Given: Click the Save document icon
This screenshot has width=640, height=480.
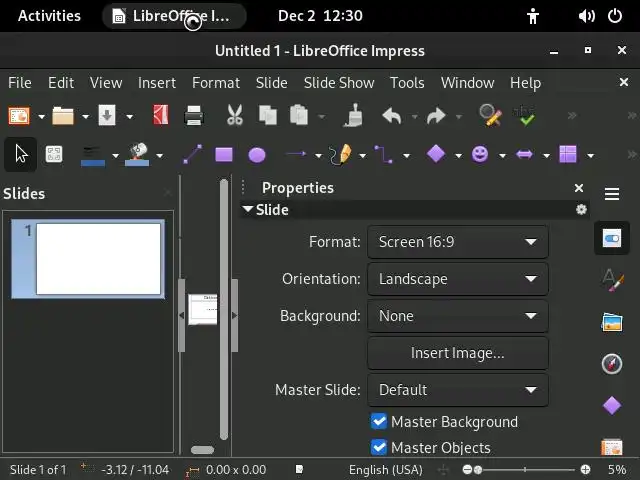Looking at the screenshot, I should [x=107, y=116].
